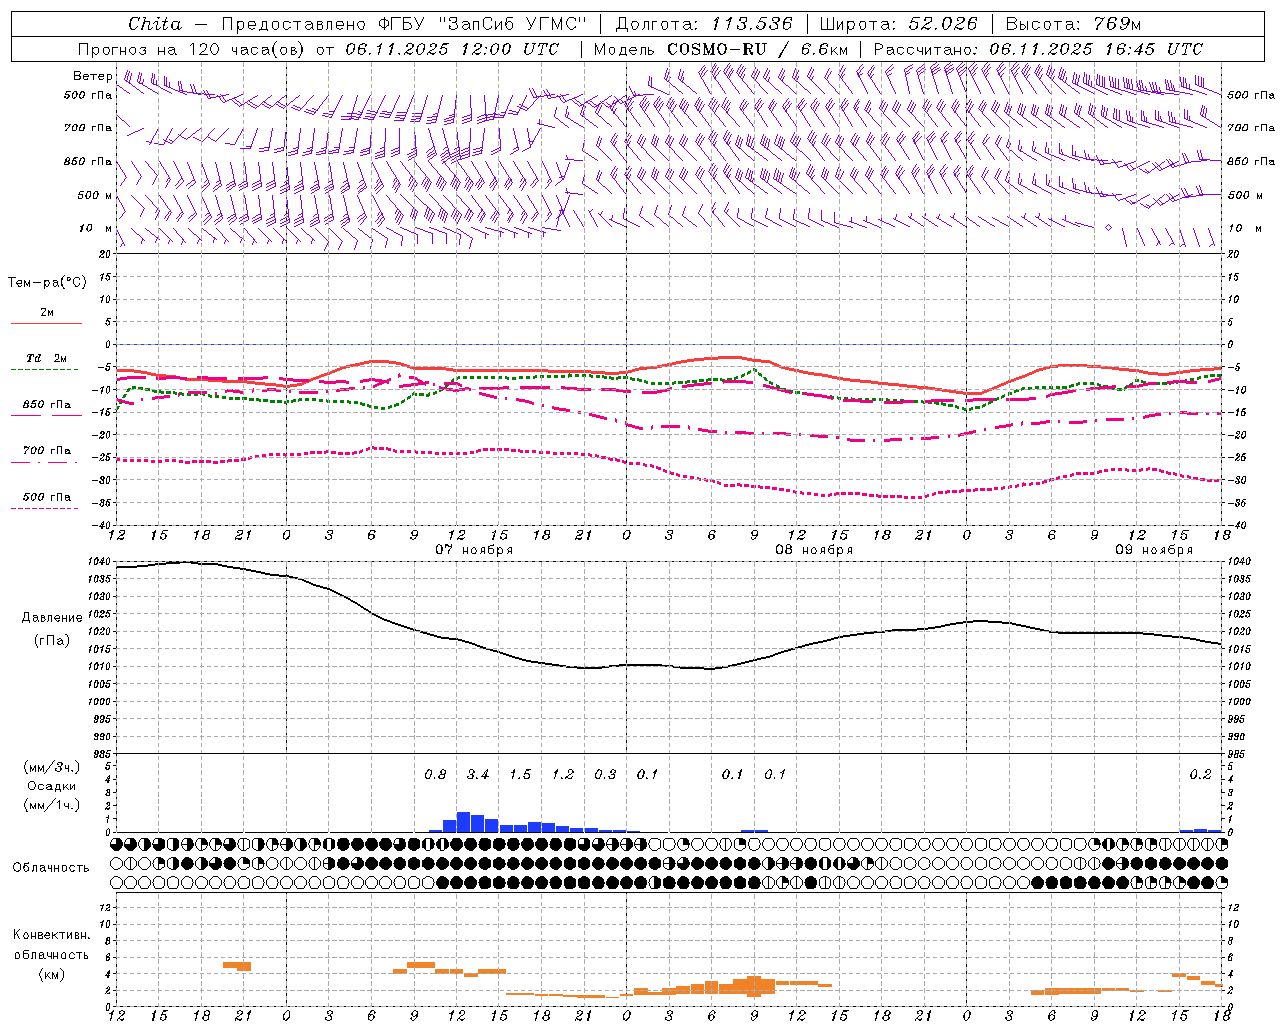Select the "Td 2м" dew point legend entry
This screenshot has height=1024, width=1280.
point(47,358)
